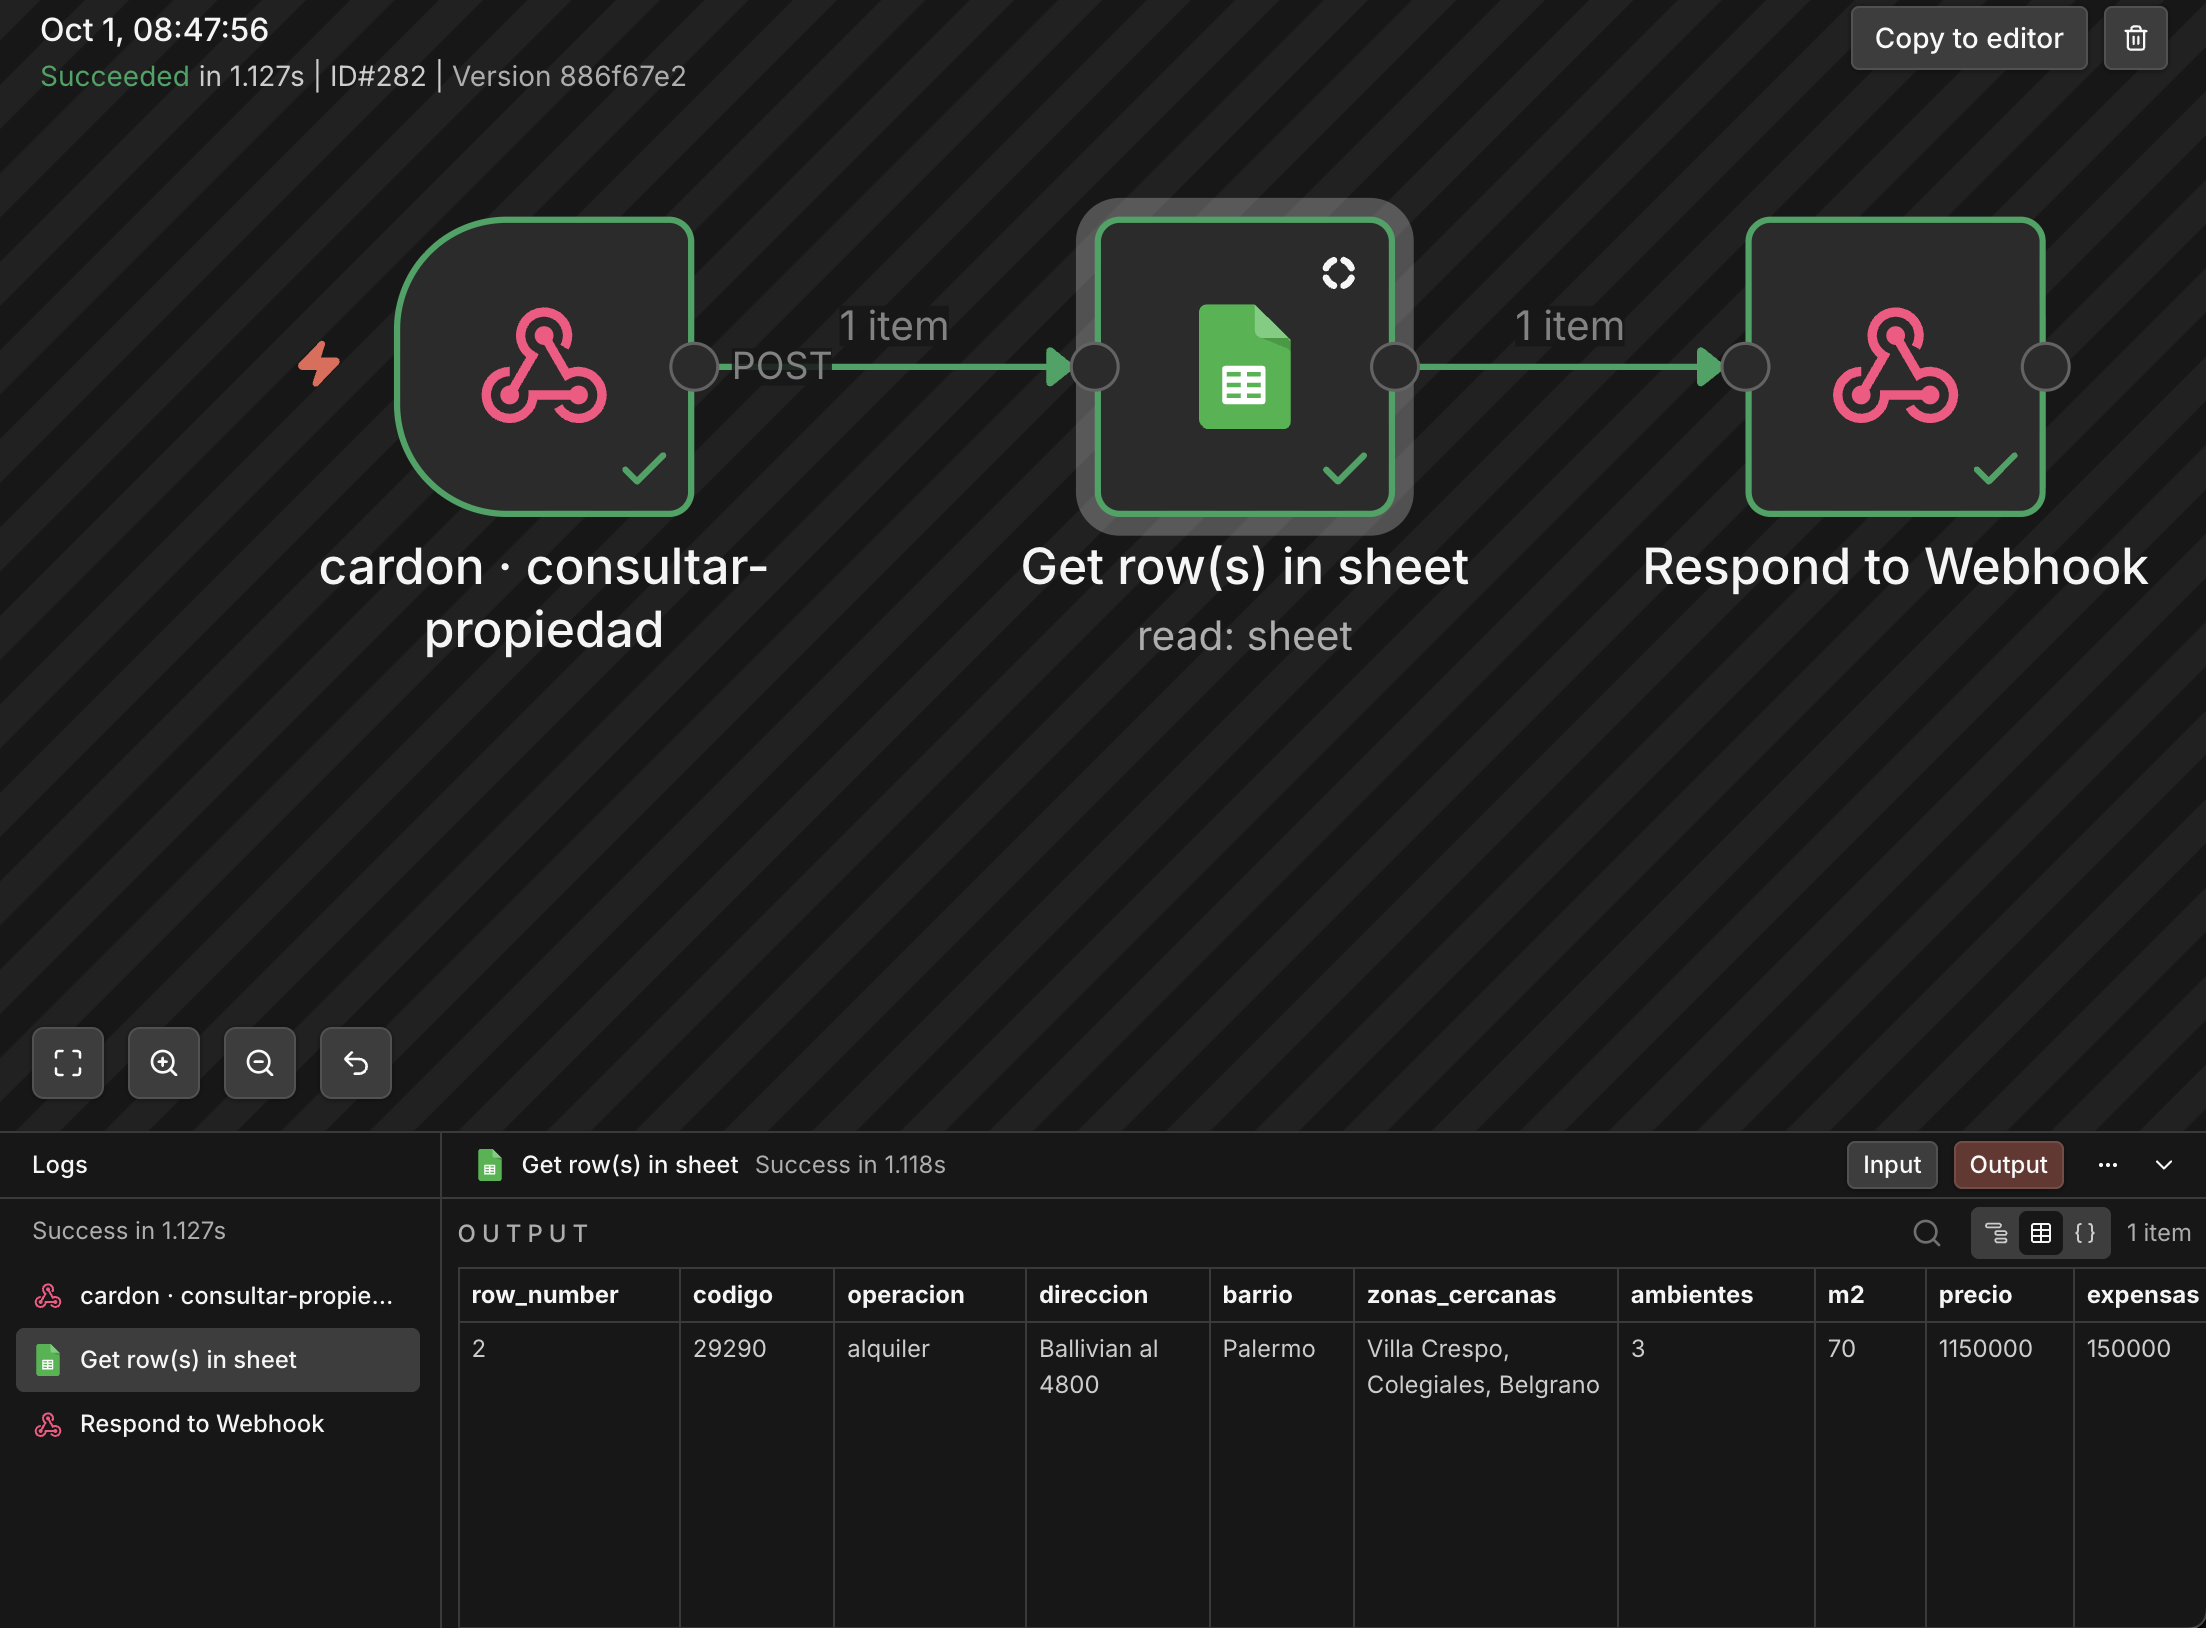Screen dimensions: 2206x1628
Task: Click the Copy to editor button
Action: click(1968, 38)
